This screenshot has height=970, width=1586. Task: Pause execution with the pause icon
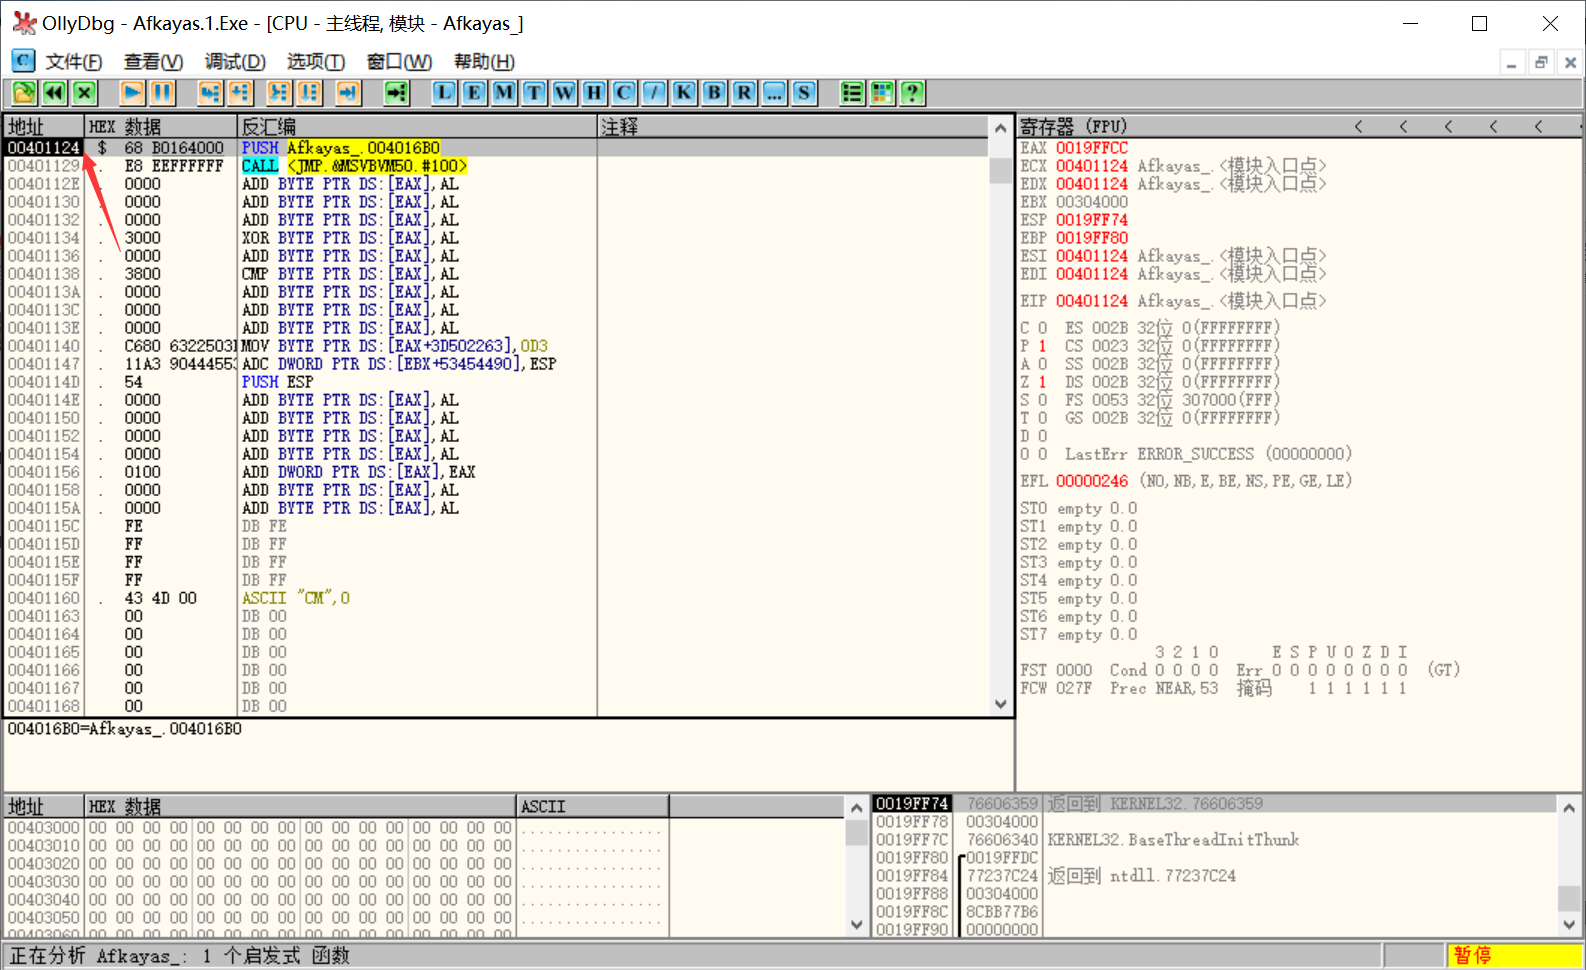162,93
